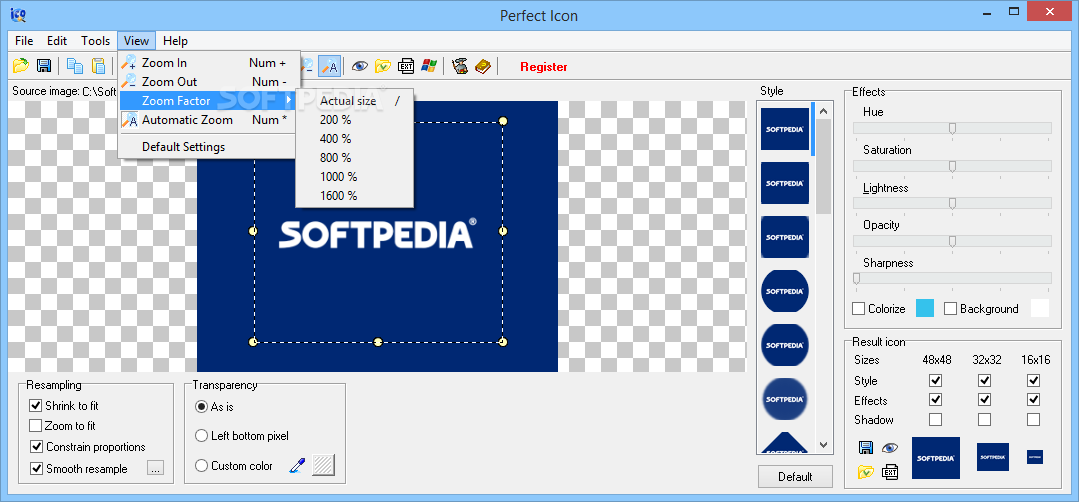
Task: Click the save floppy disk toolbar icon
Action: tap(44, 66)
